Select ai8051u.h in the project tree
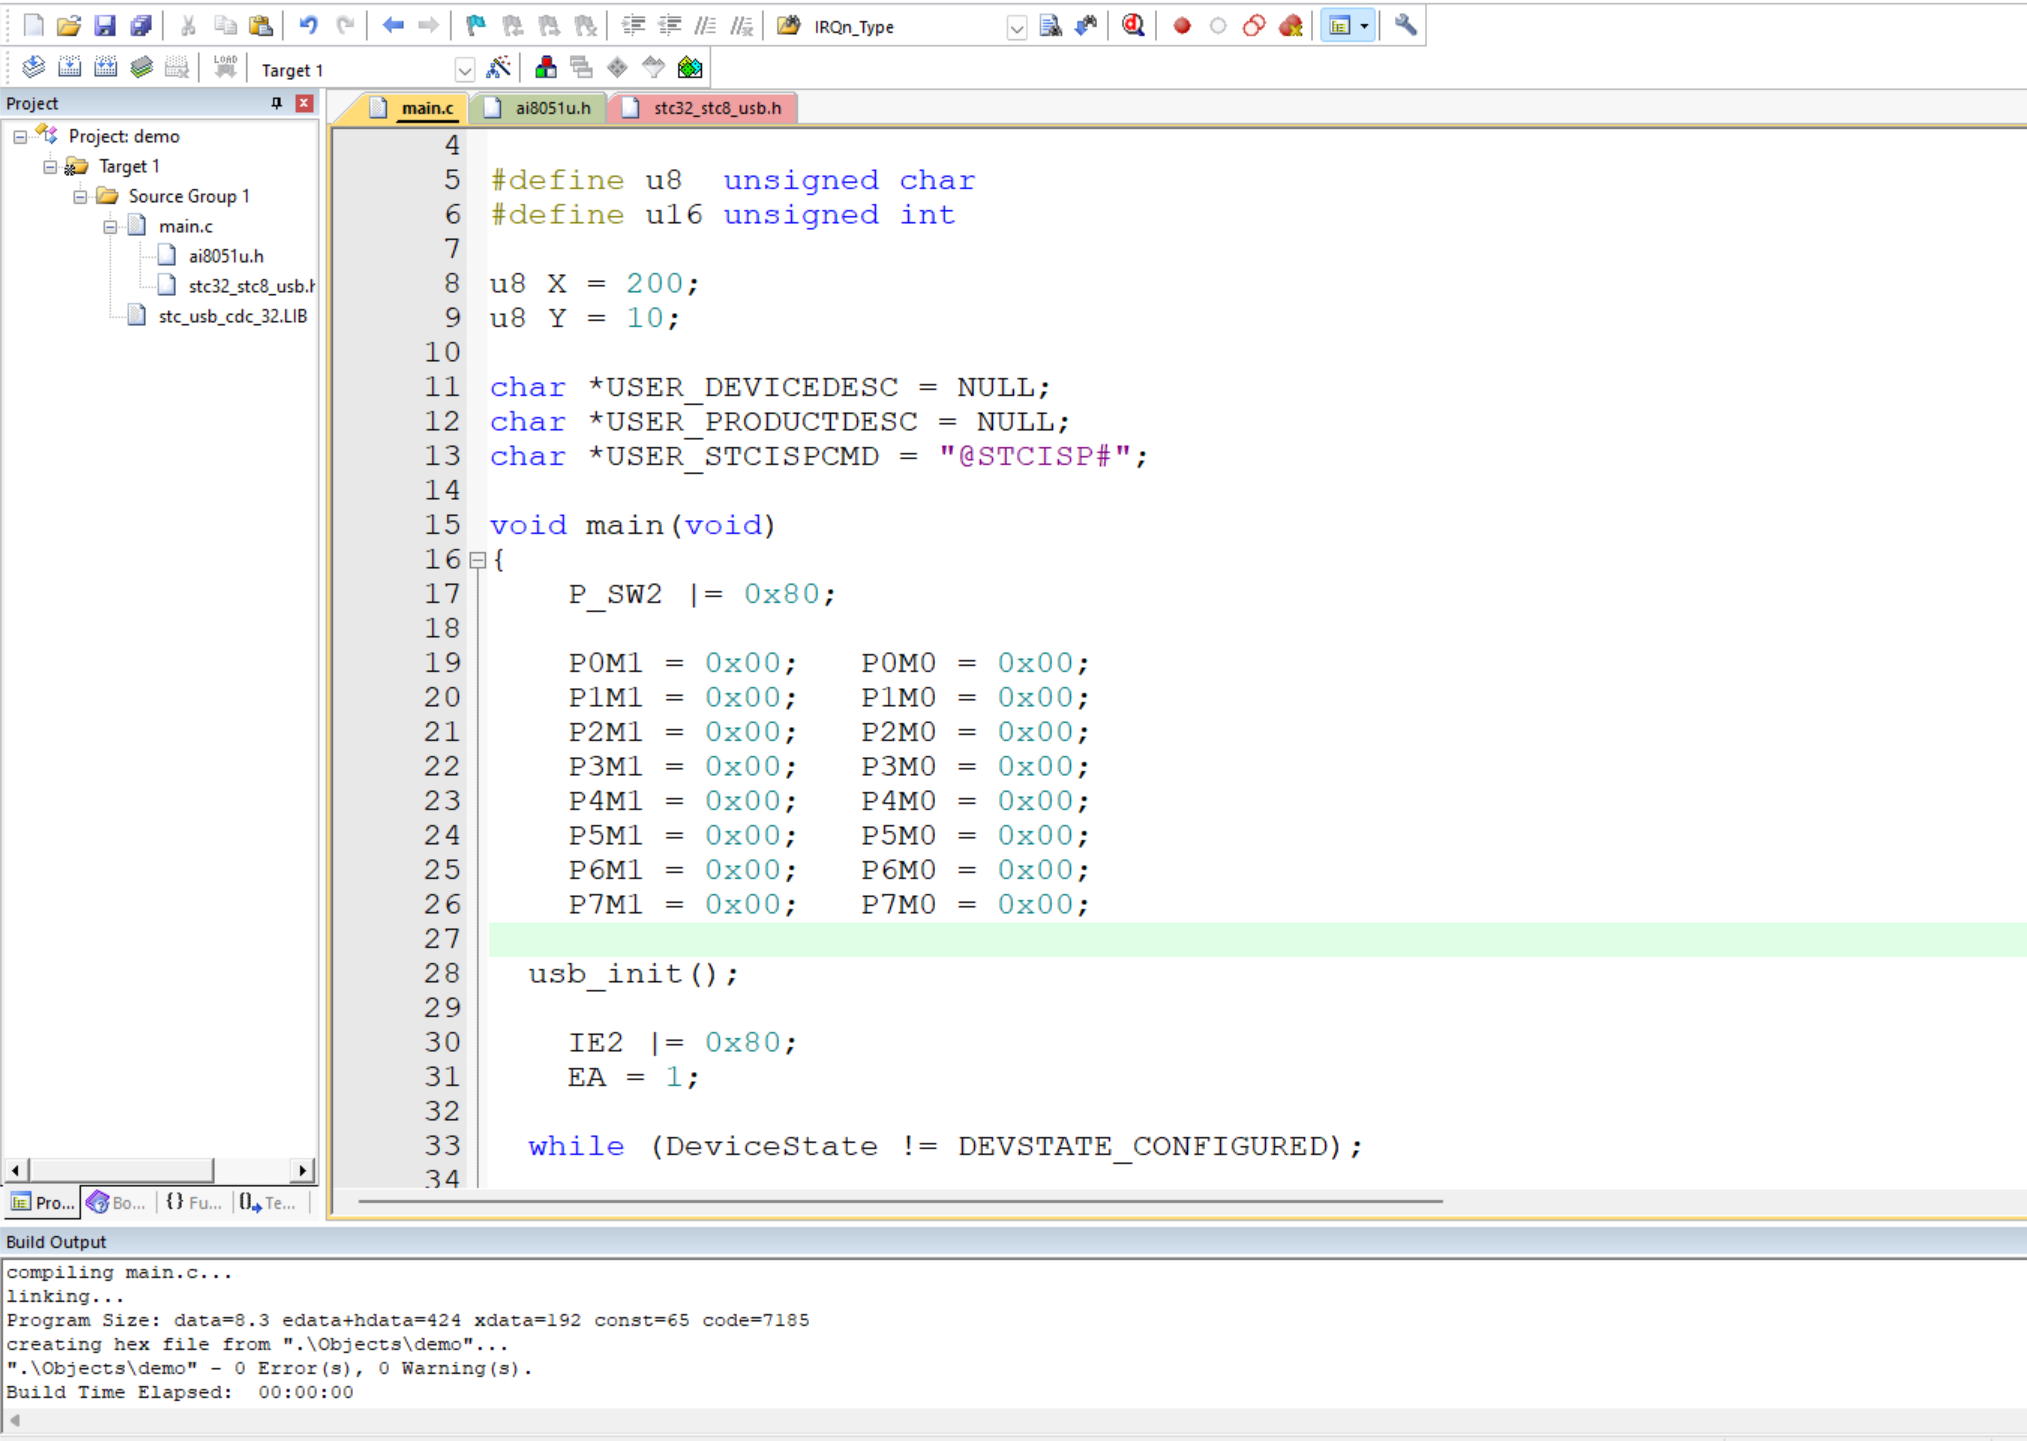This screenshot has height=1441, width=2027. tap(226, 257)
